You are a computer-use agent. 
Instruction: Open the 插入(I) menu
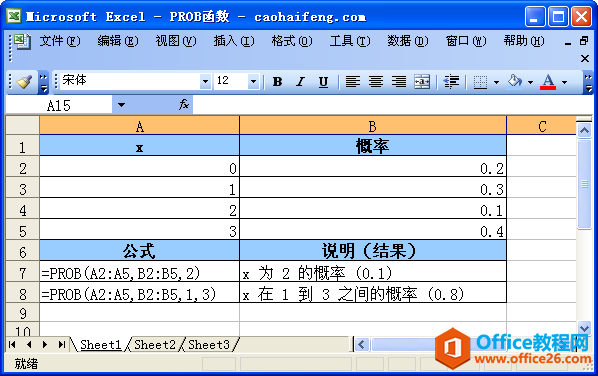click(234, 41)
